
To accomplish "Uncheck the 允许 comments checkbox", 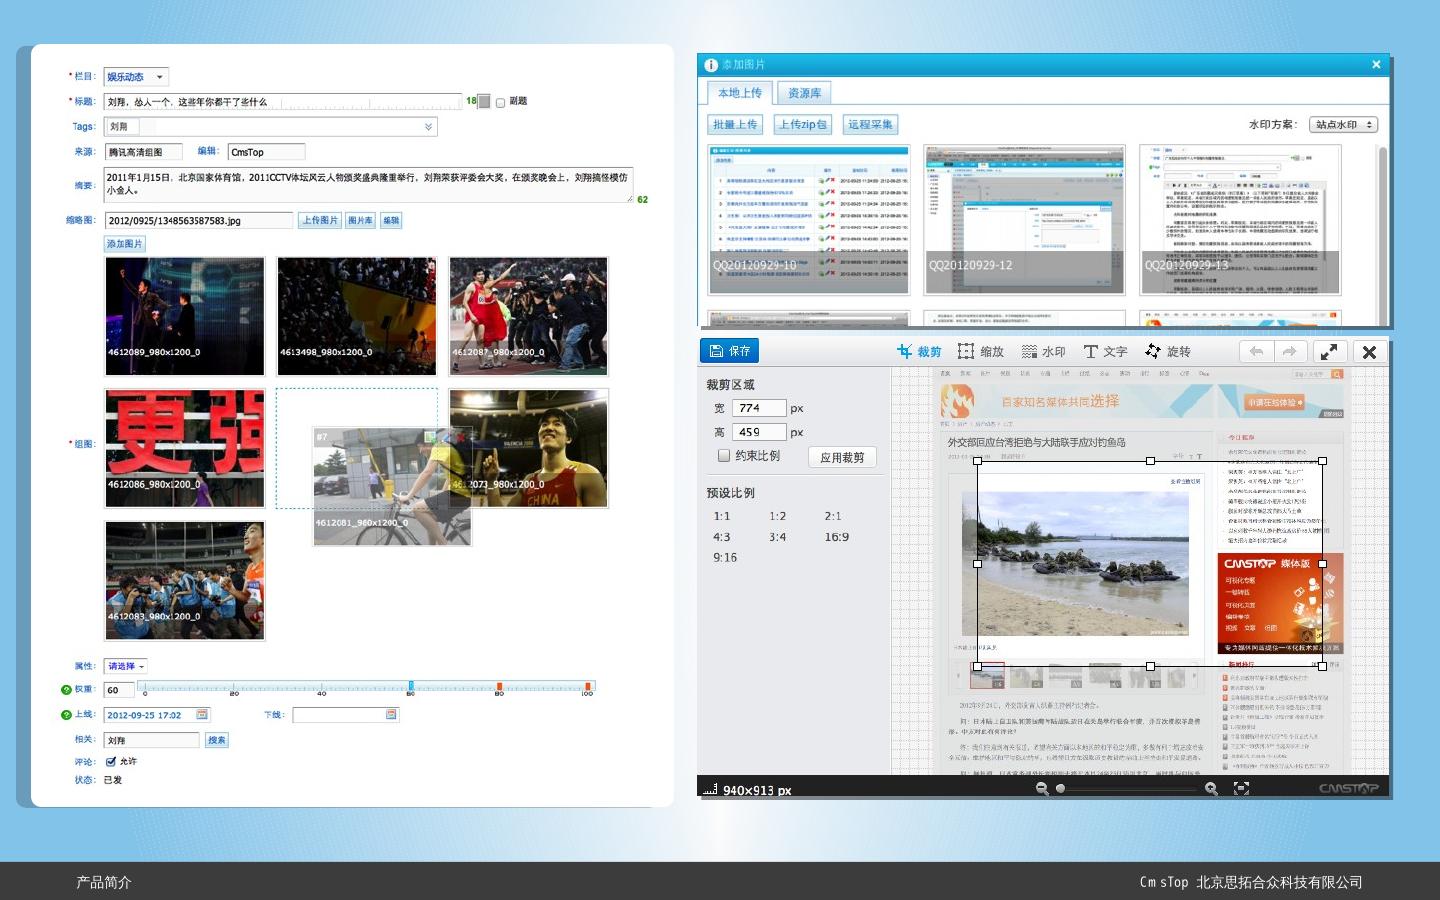I will 111,762.
